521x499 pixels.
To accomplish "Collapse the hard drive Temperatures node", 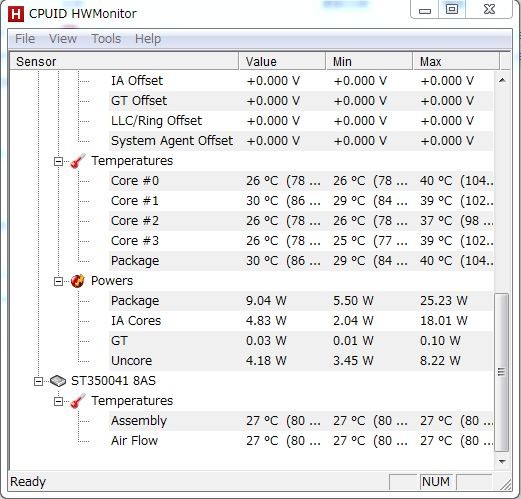I will 58,402.
